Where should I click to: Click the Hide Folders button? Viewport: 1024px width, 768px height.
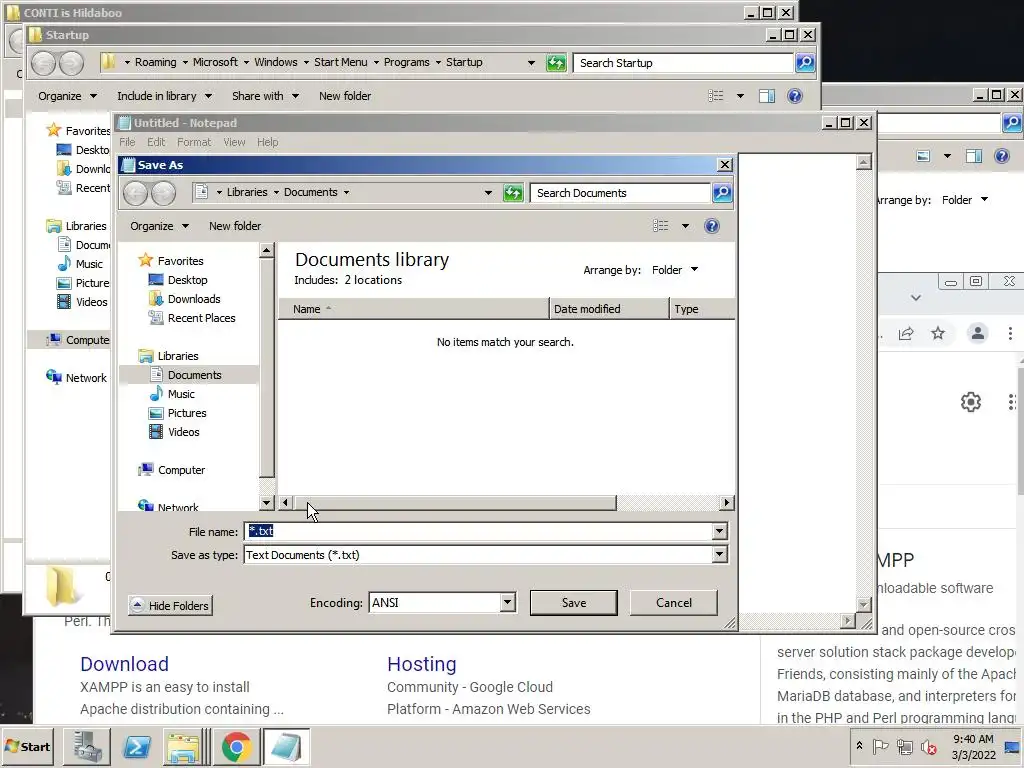coord(170,605)
